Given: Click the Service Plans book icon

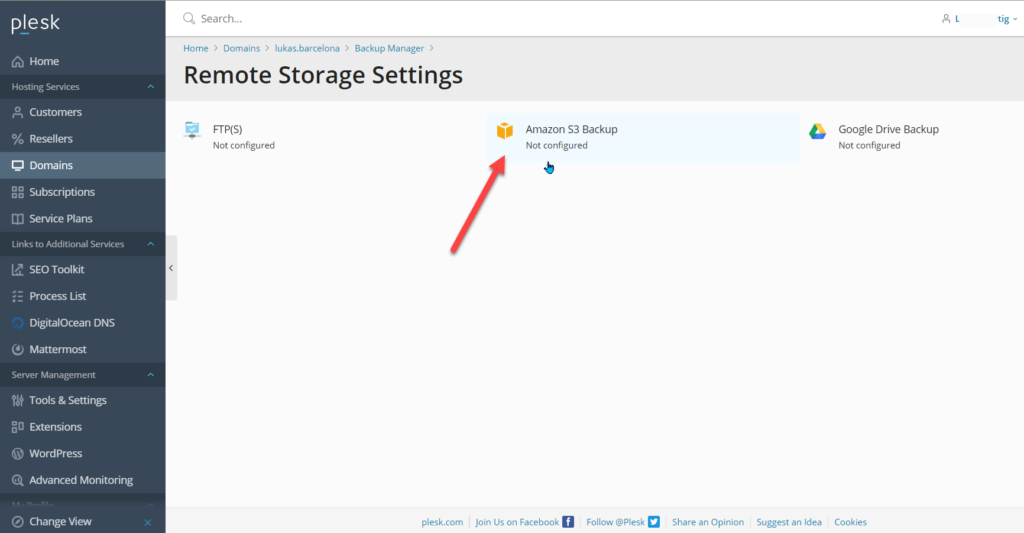Looking at the screenshot, I should (x=18, y=219).
